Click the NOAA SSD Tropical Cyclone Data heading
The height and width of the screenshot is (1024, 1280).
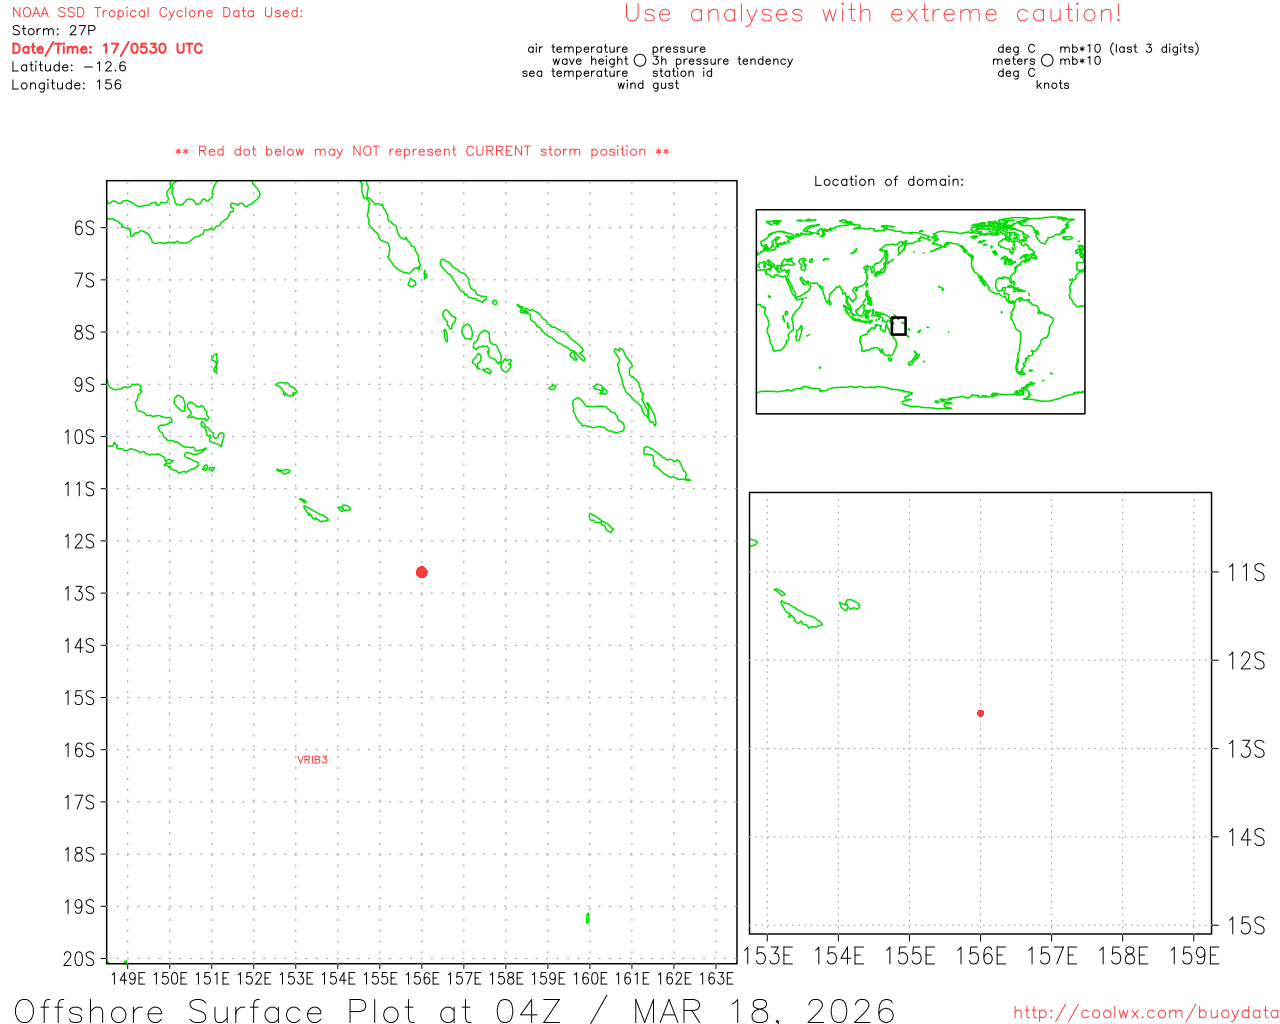(157, 13)
